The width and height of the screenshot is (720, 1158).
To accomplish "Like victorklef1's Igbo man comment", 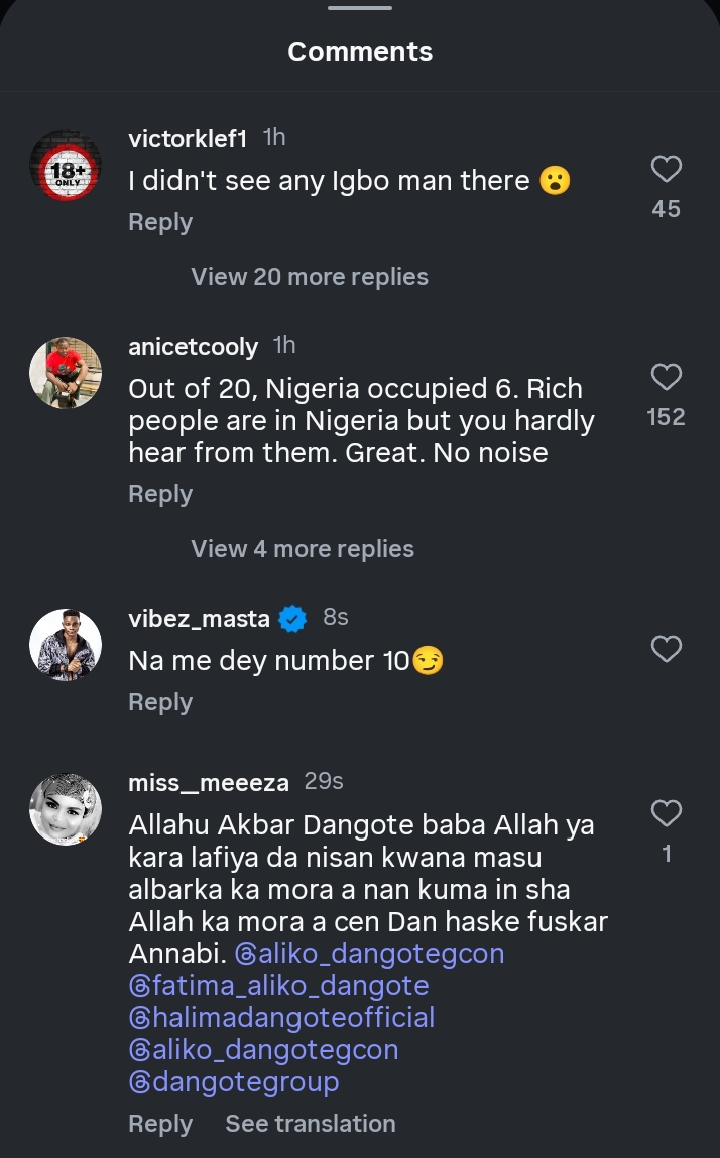I will (x=666, y=170).
